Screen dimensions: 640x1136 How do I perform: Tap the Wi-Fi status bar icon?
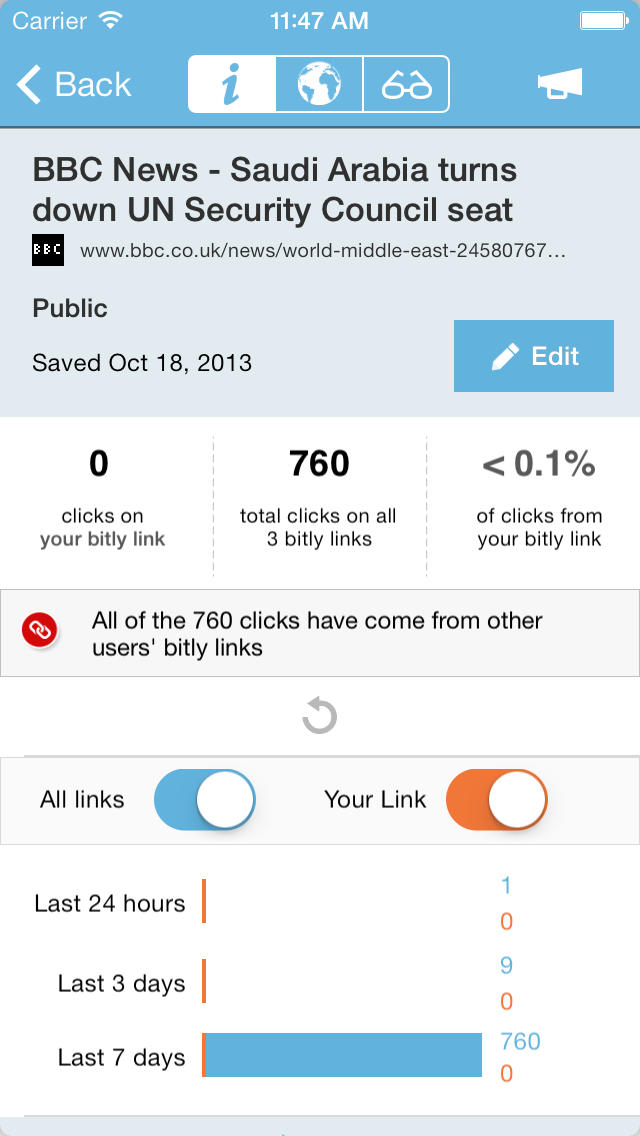coord(110,21)
